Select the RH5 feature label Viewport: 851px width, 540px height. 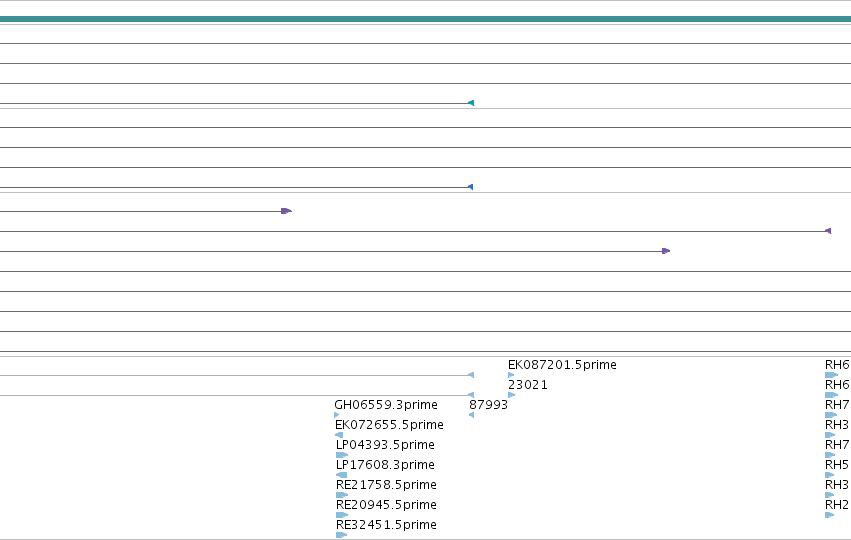[837, 465]
